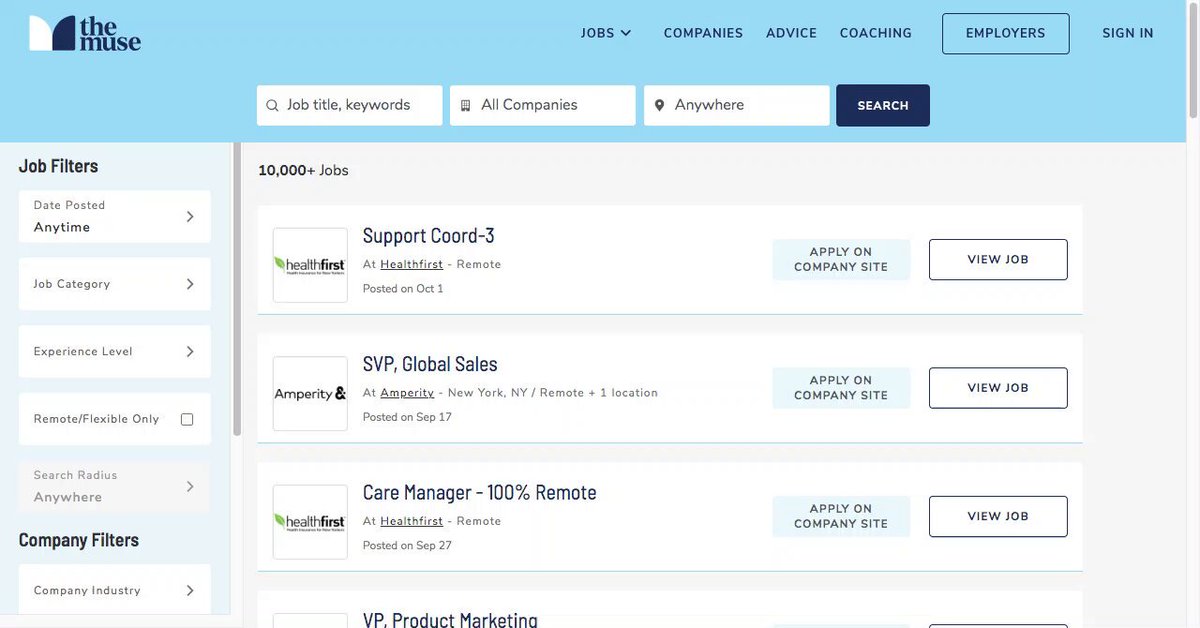Focus the Job title, keywords field
Image resolution: width=1200 pixels, height=628 pixels.
[349, 105]
